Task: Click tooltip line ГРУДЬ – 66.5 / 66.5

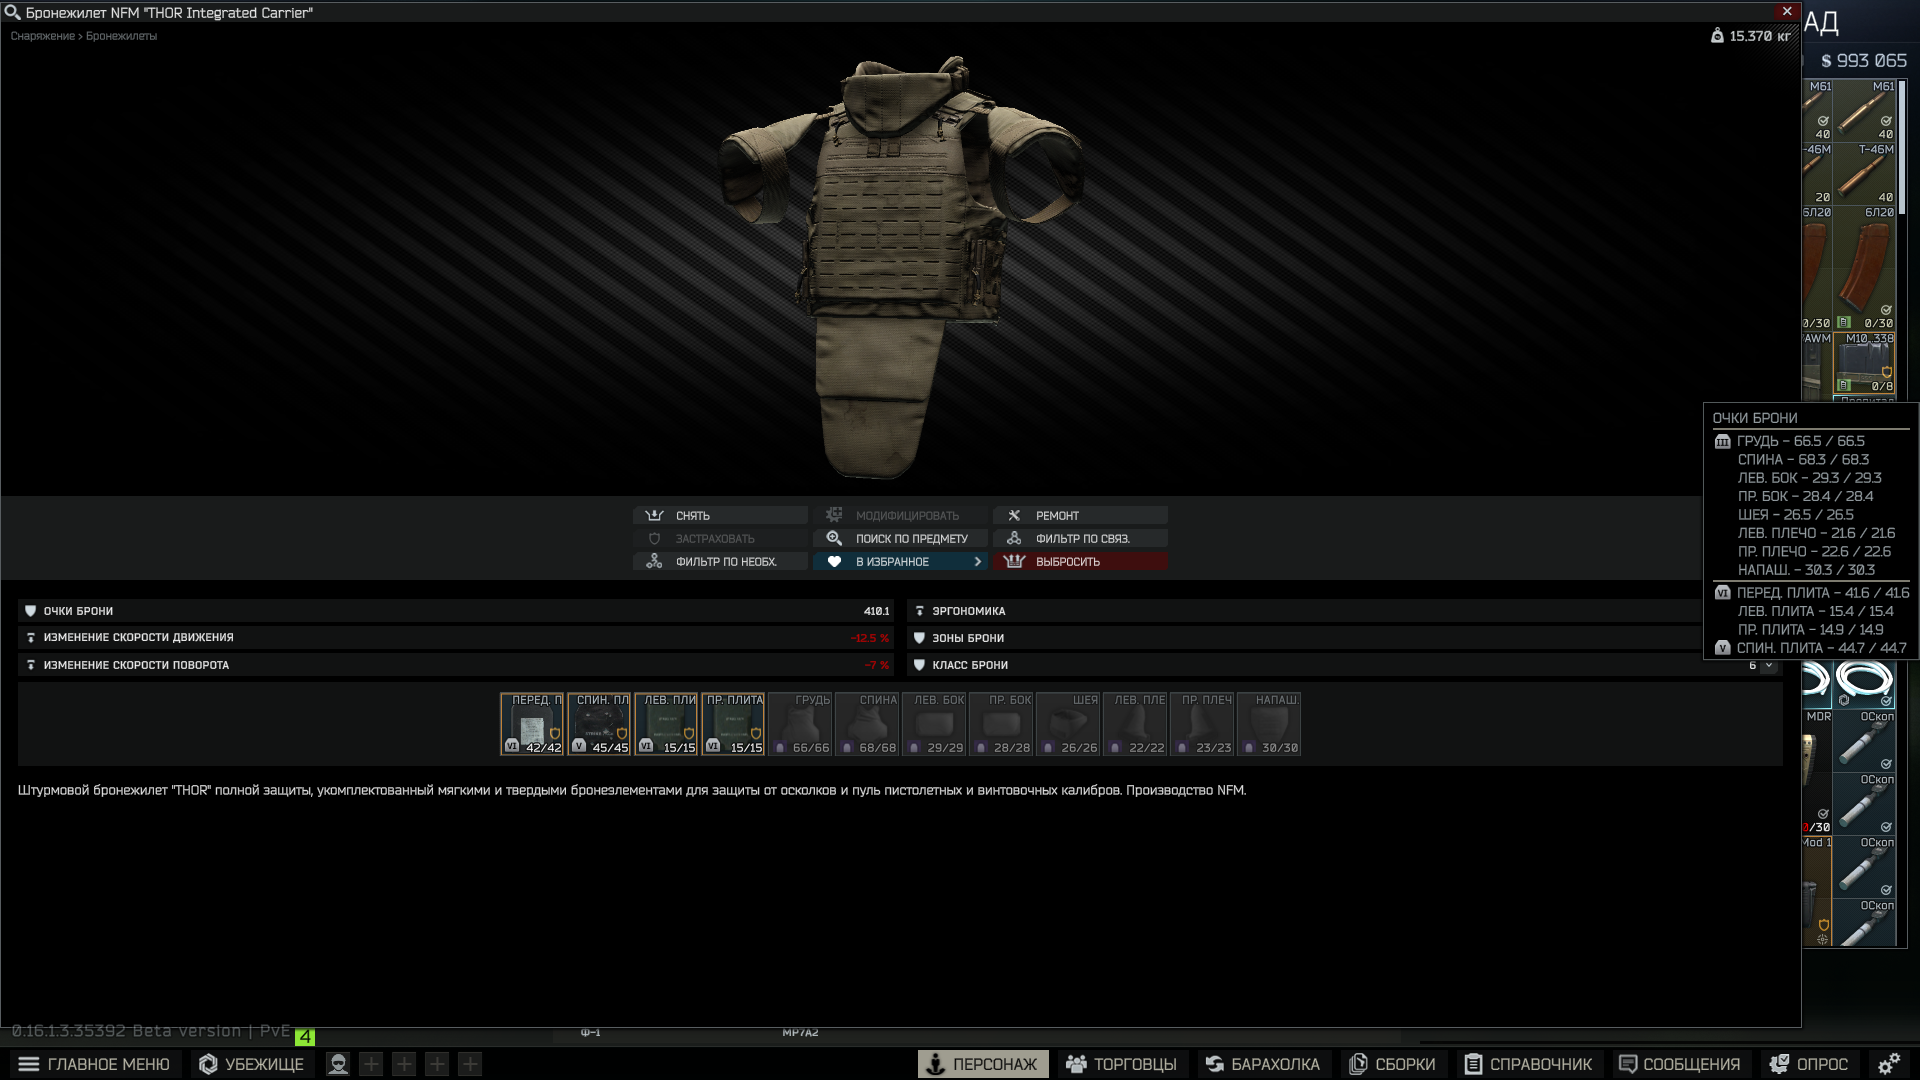Action: point(1801,441)
